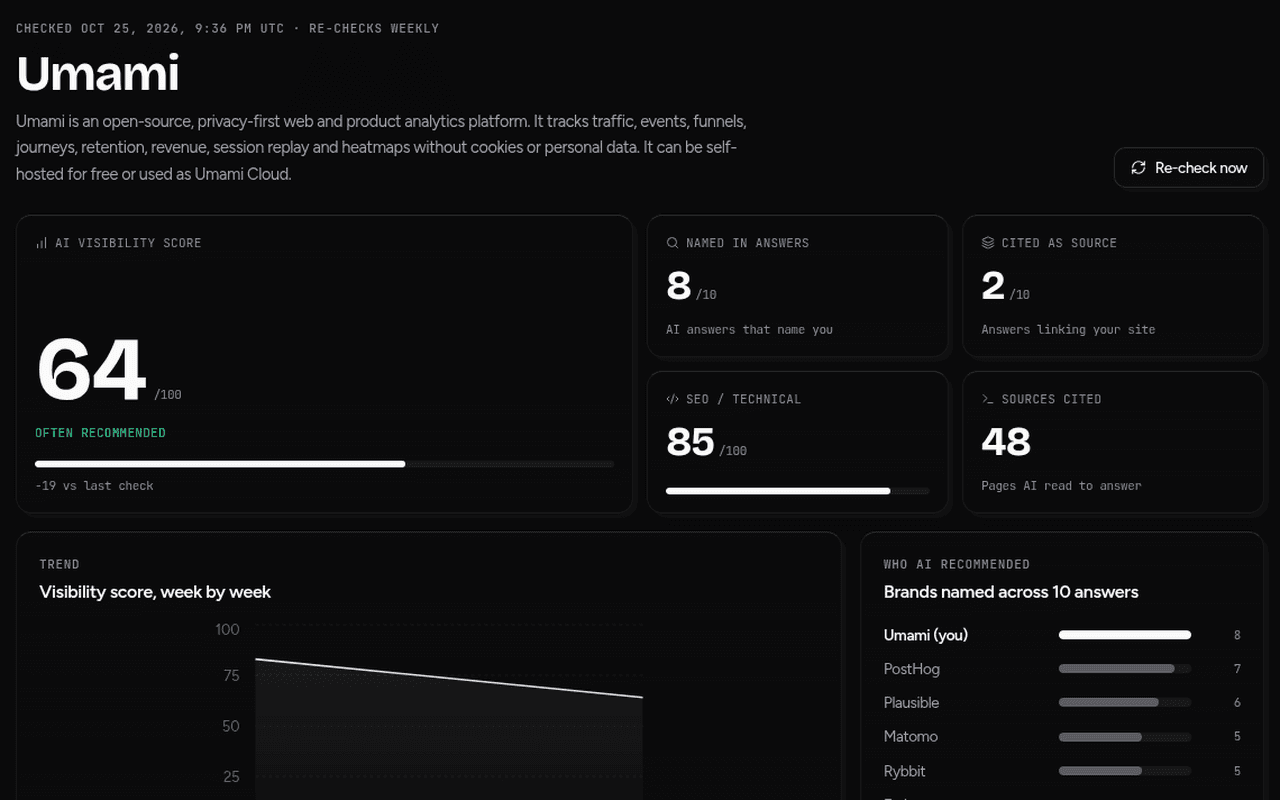Viewport: 1280px width, 800px height.
Task: Click the SEO / Technical progress bar
Action: pos(797,491)
